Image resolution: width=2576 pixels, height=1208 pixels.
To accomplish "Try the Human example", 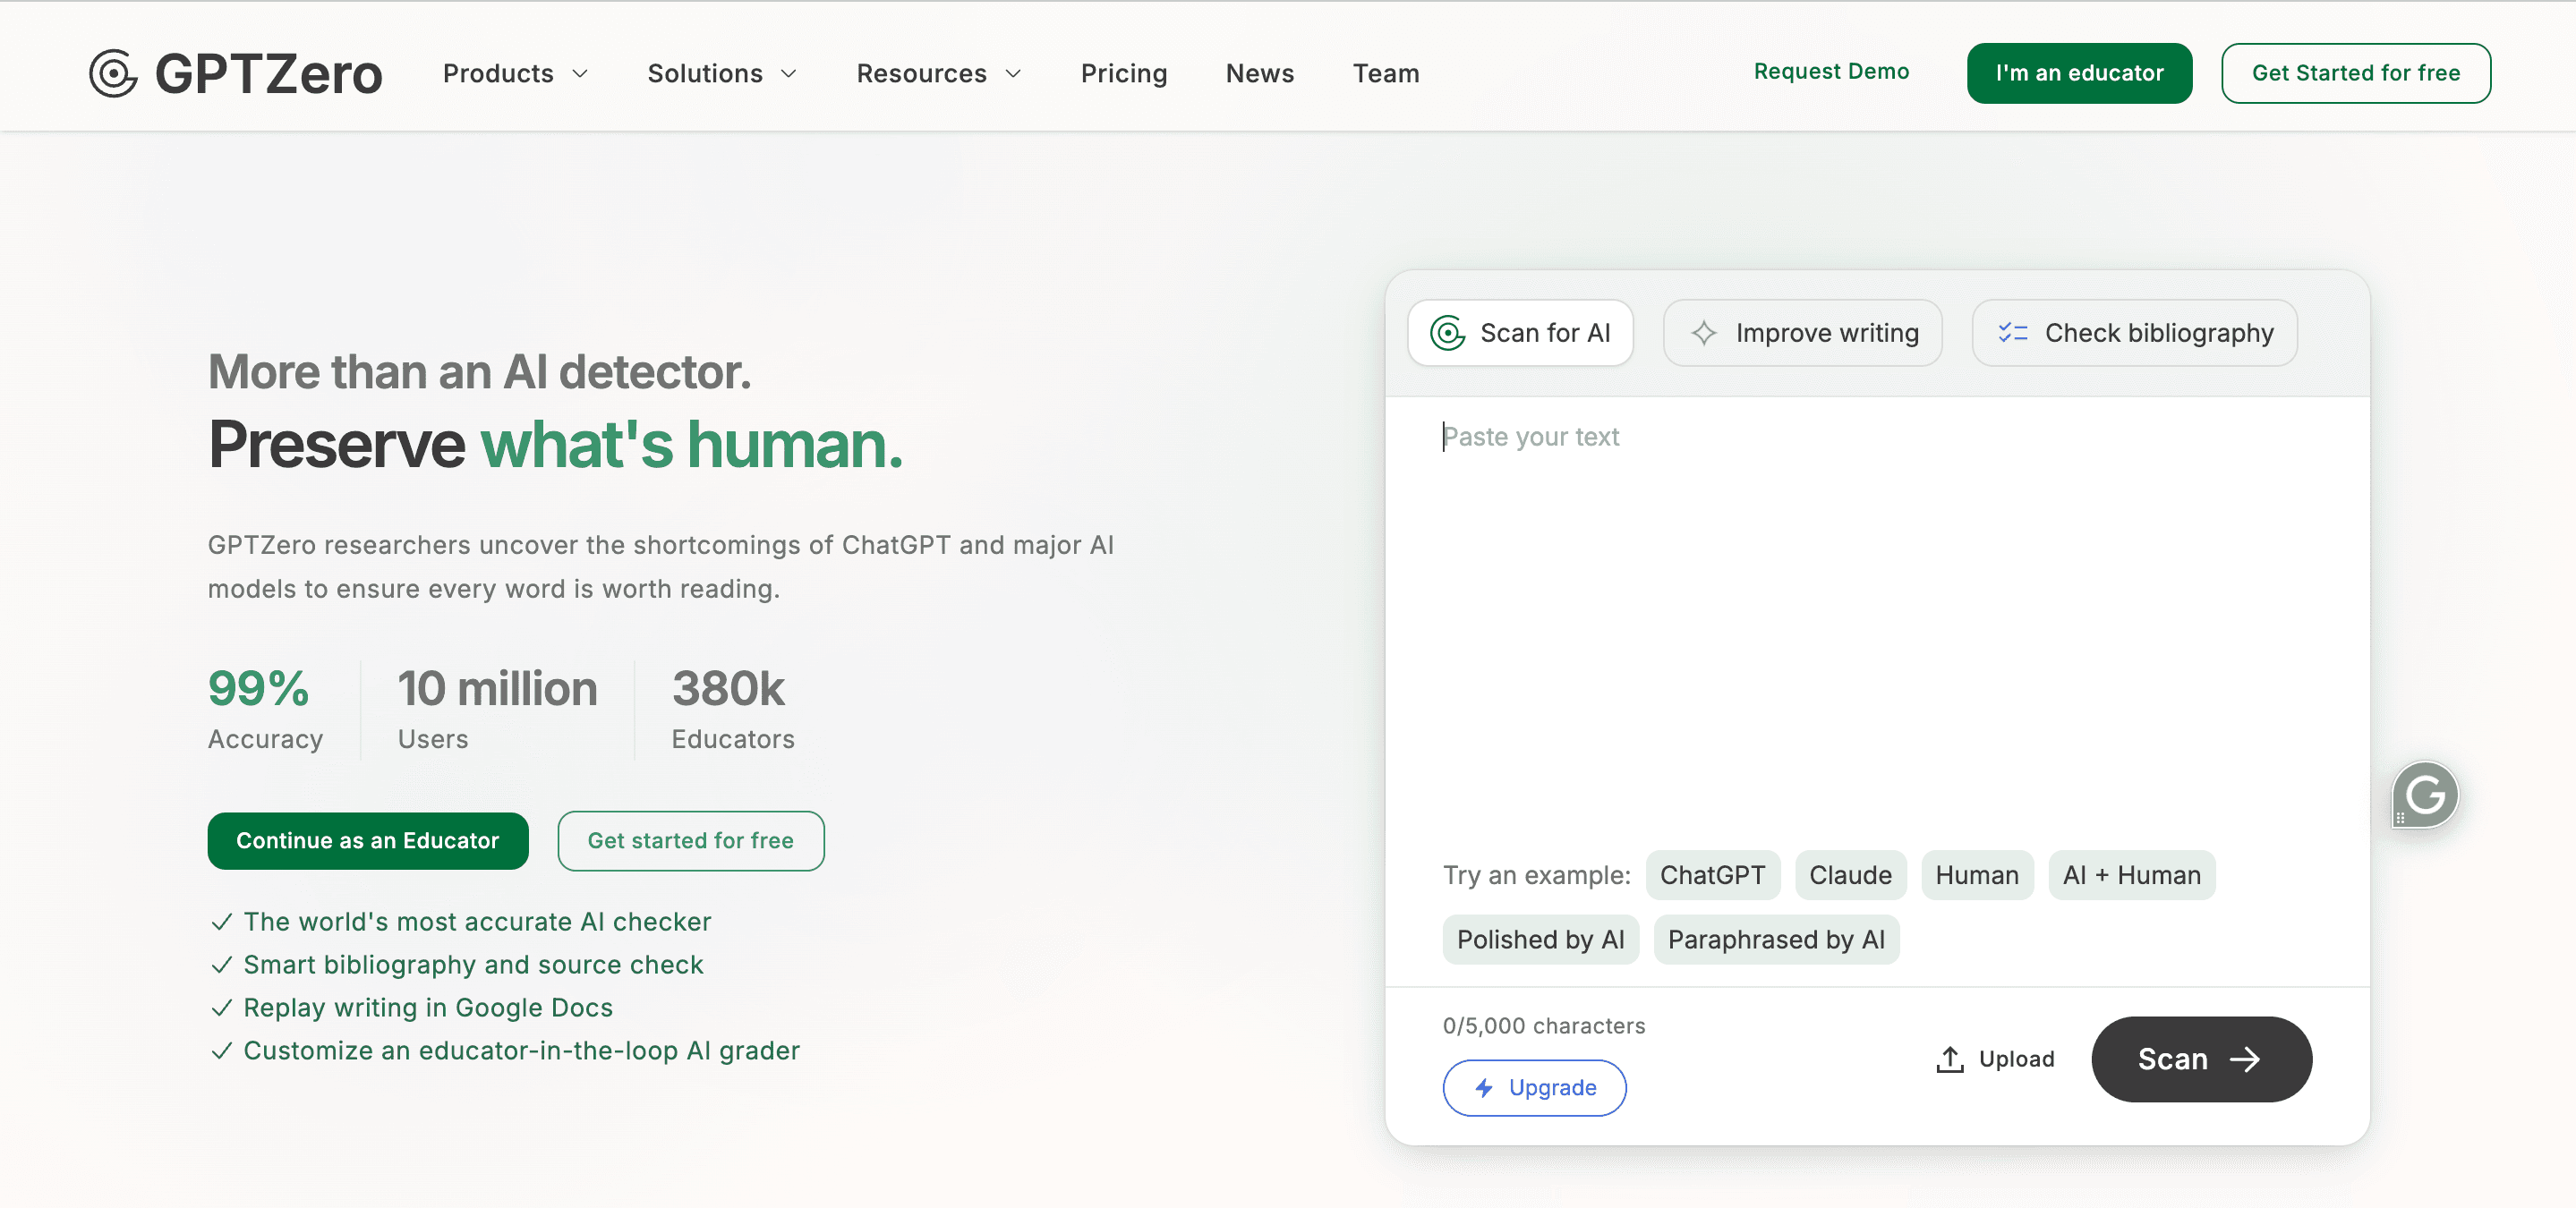I will pos(1977,875).
